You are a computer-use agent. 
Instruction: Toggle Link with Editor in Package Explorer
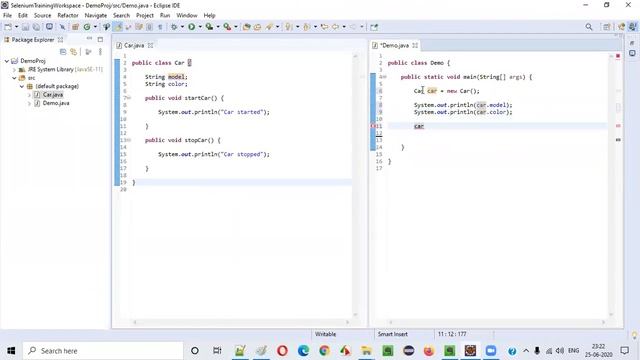(x=73, y=52)
